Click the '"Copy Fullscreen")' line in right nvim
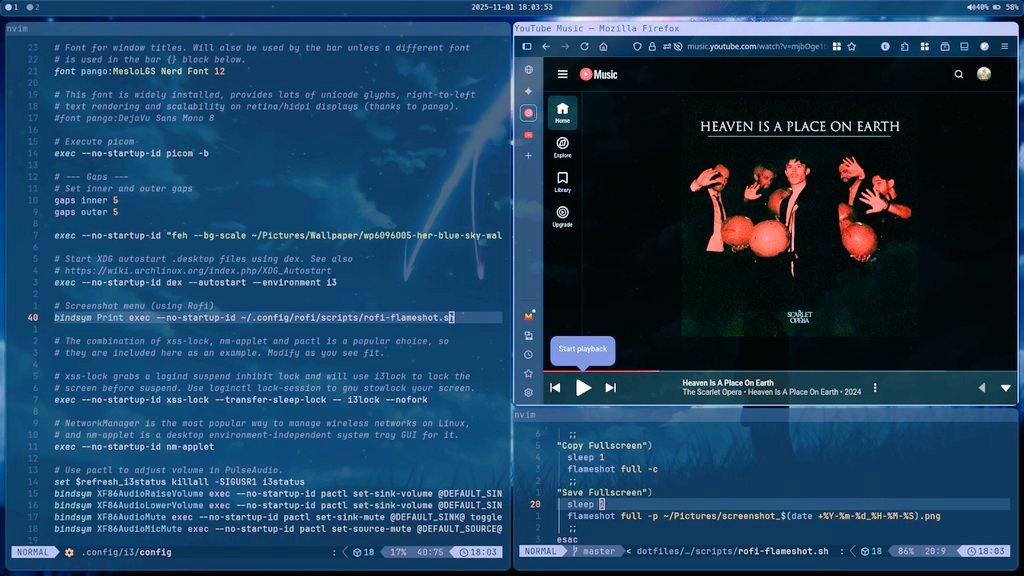The height and width of the screenshot is (576, 1024). coord(604,445)
